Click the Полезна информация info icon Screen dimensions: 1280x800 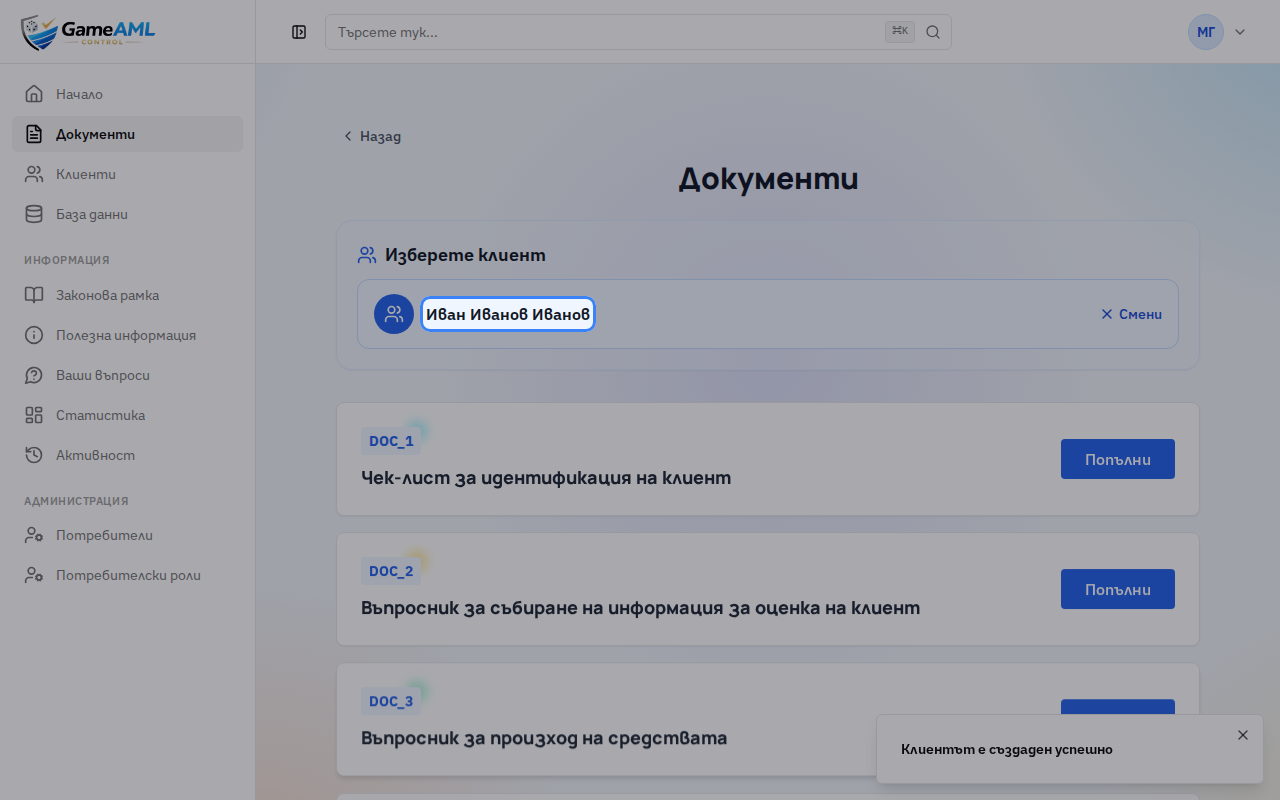[x=34, y=335]
